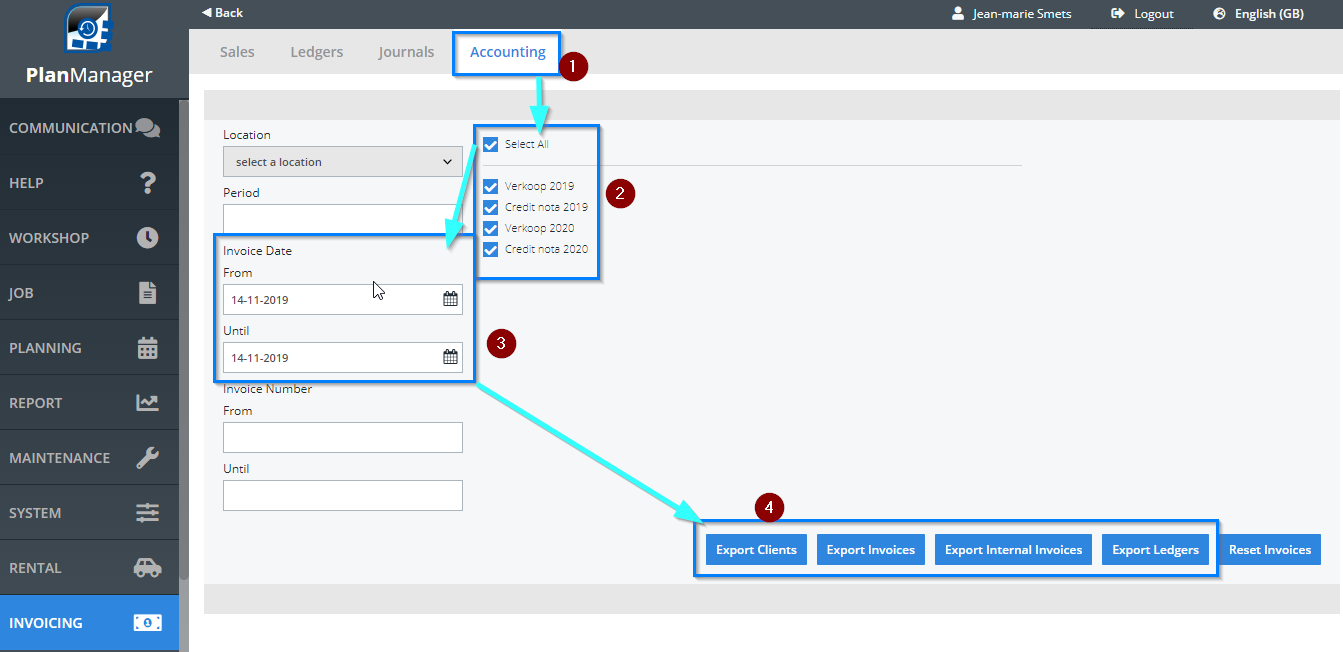The image size is (1343, 652).
Task: Click the 'Credit nota 2020' journal label
Action: [x=546, y=249]
